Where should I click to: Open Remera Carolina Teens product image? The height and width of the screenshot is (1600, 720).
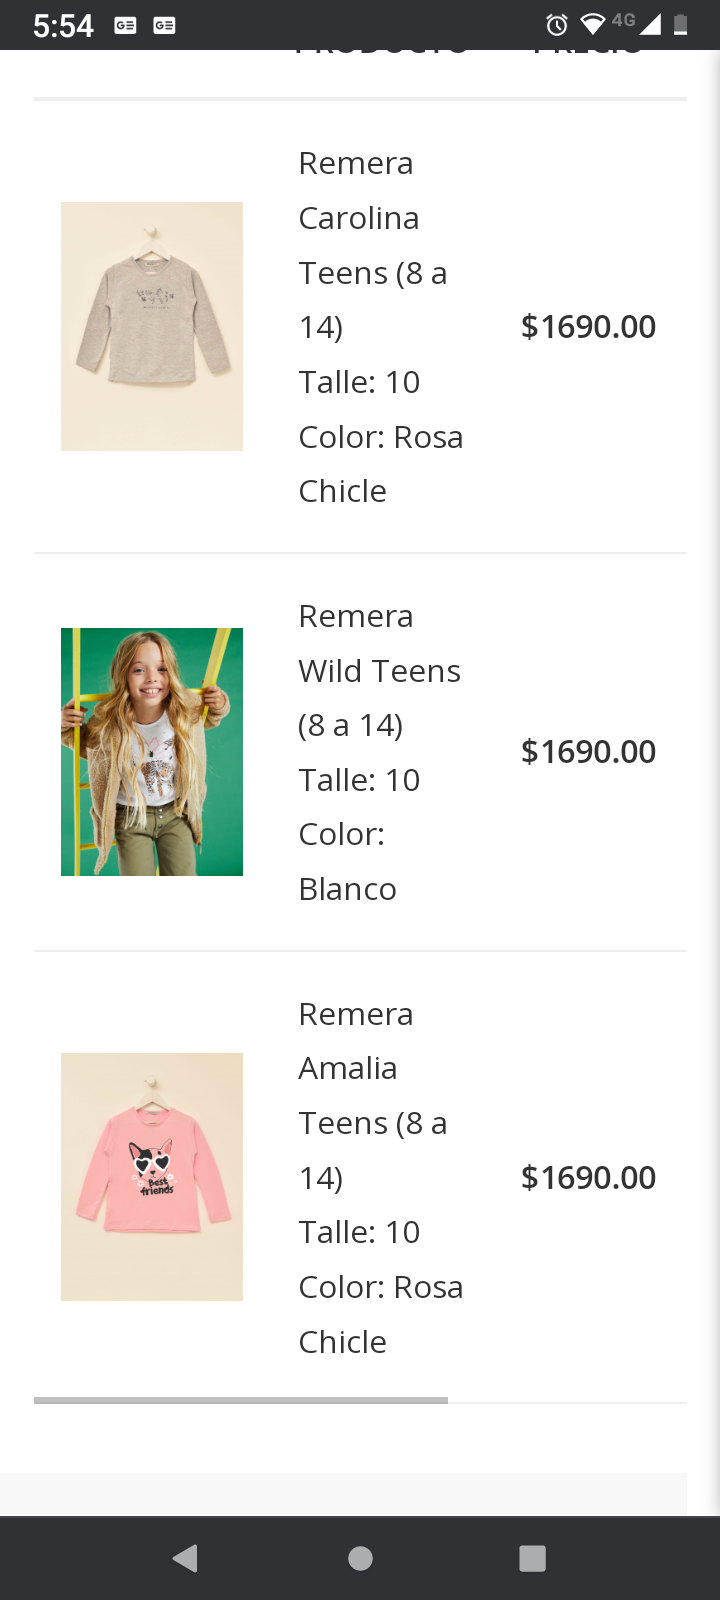pos(152,326)
